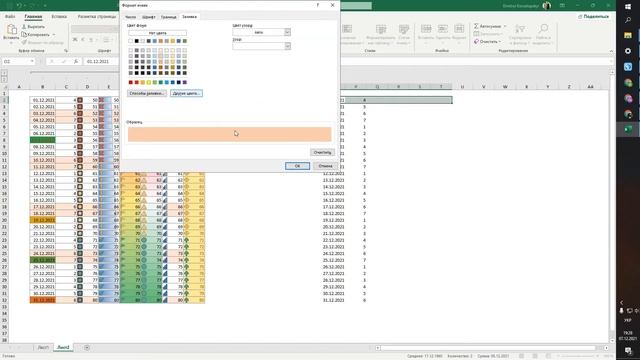Viewport: 640px width, 360px height.
Task: Collapse the ribbon with the chevron
Action: click(611, 51)
